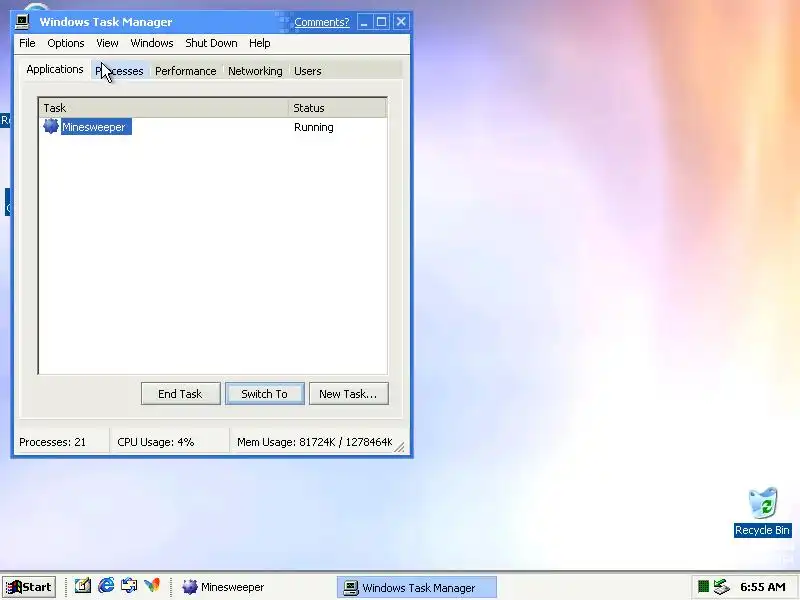Click the Minesweeper icon in task list
Image resolution: width=800 pixels, height=600 pixels.
pyautogui.click(x=51, y=126)
